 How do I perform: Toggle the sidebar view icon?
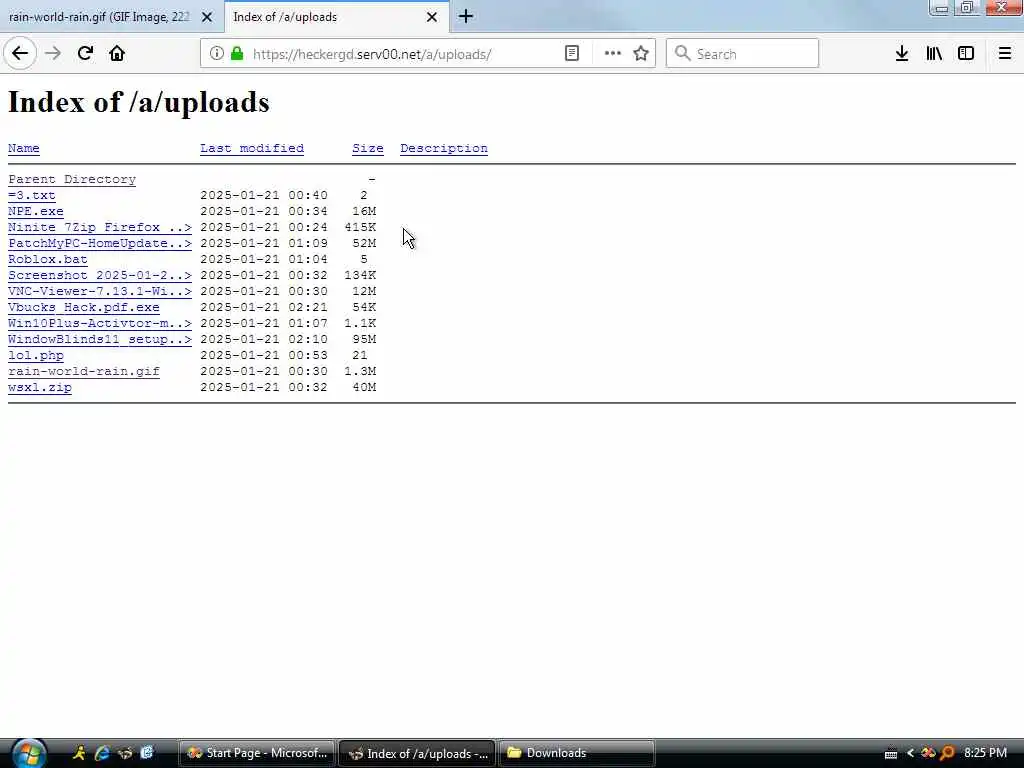[966, 54]
